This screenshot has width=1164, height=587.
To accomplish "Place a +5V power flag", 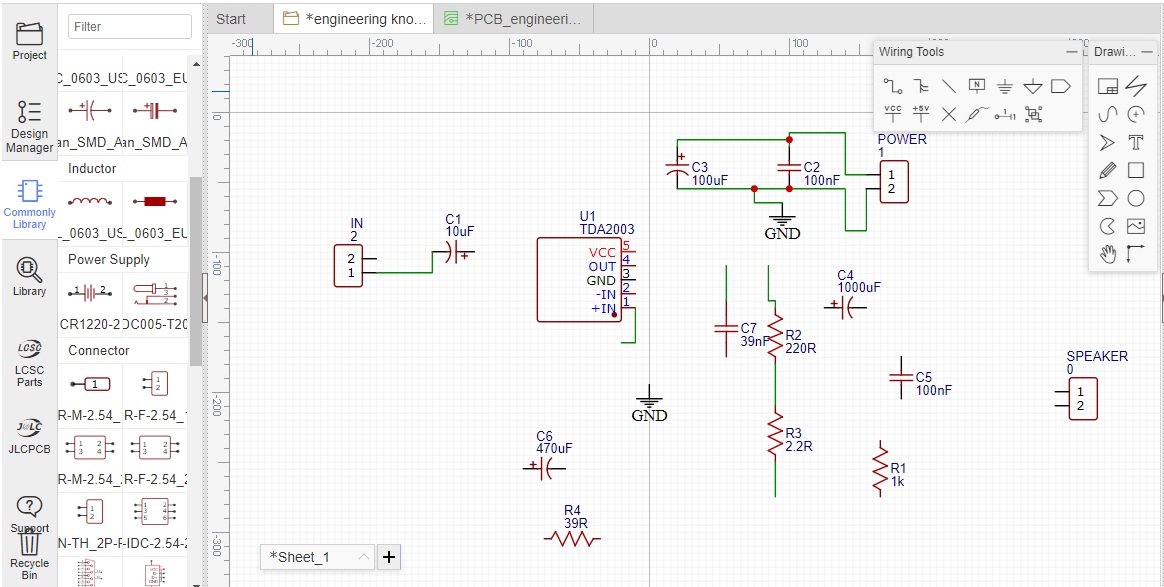I will 921,114.
